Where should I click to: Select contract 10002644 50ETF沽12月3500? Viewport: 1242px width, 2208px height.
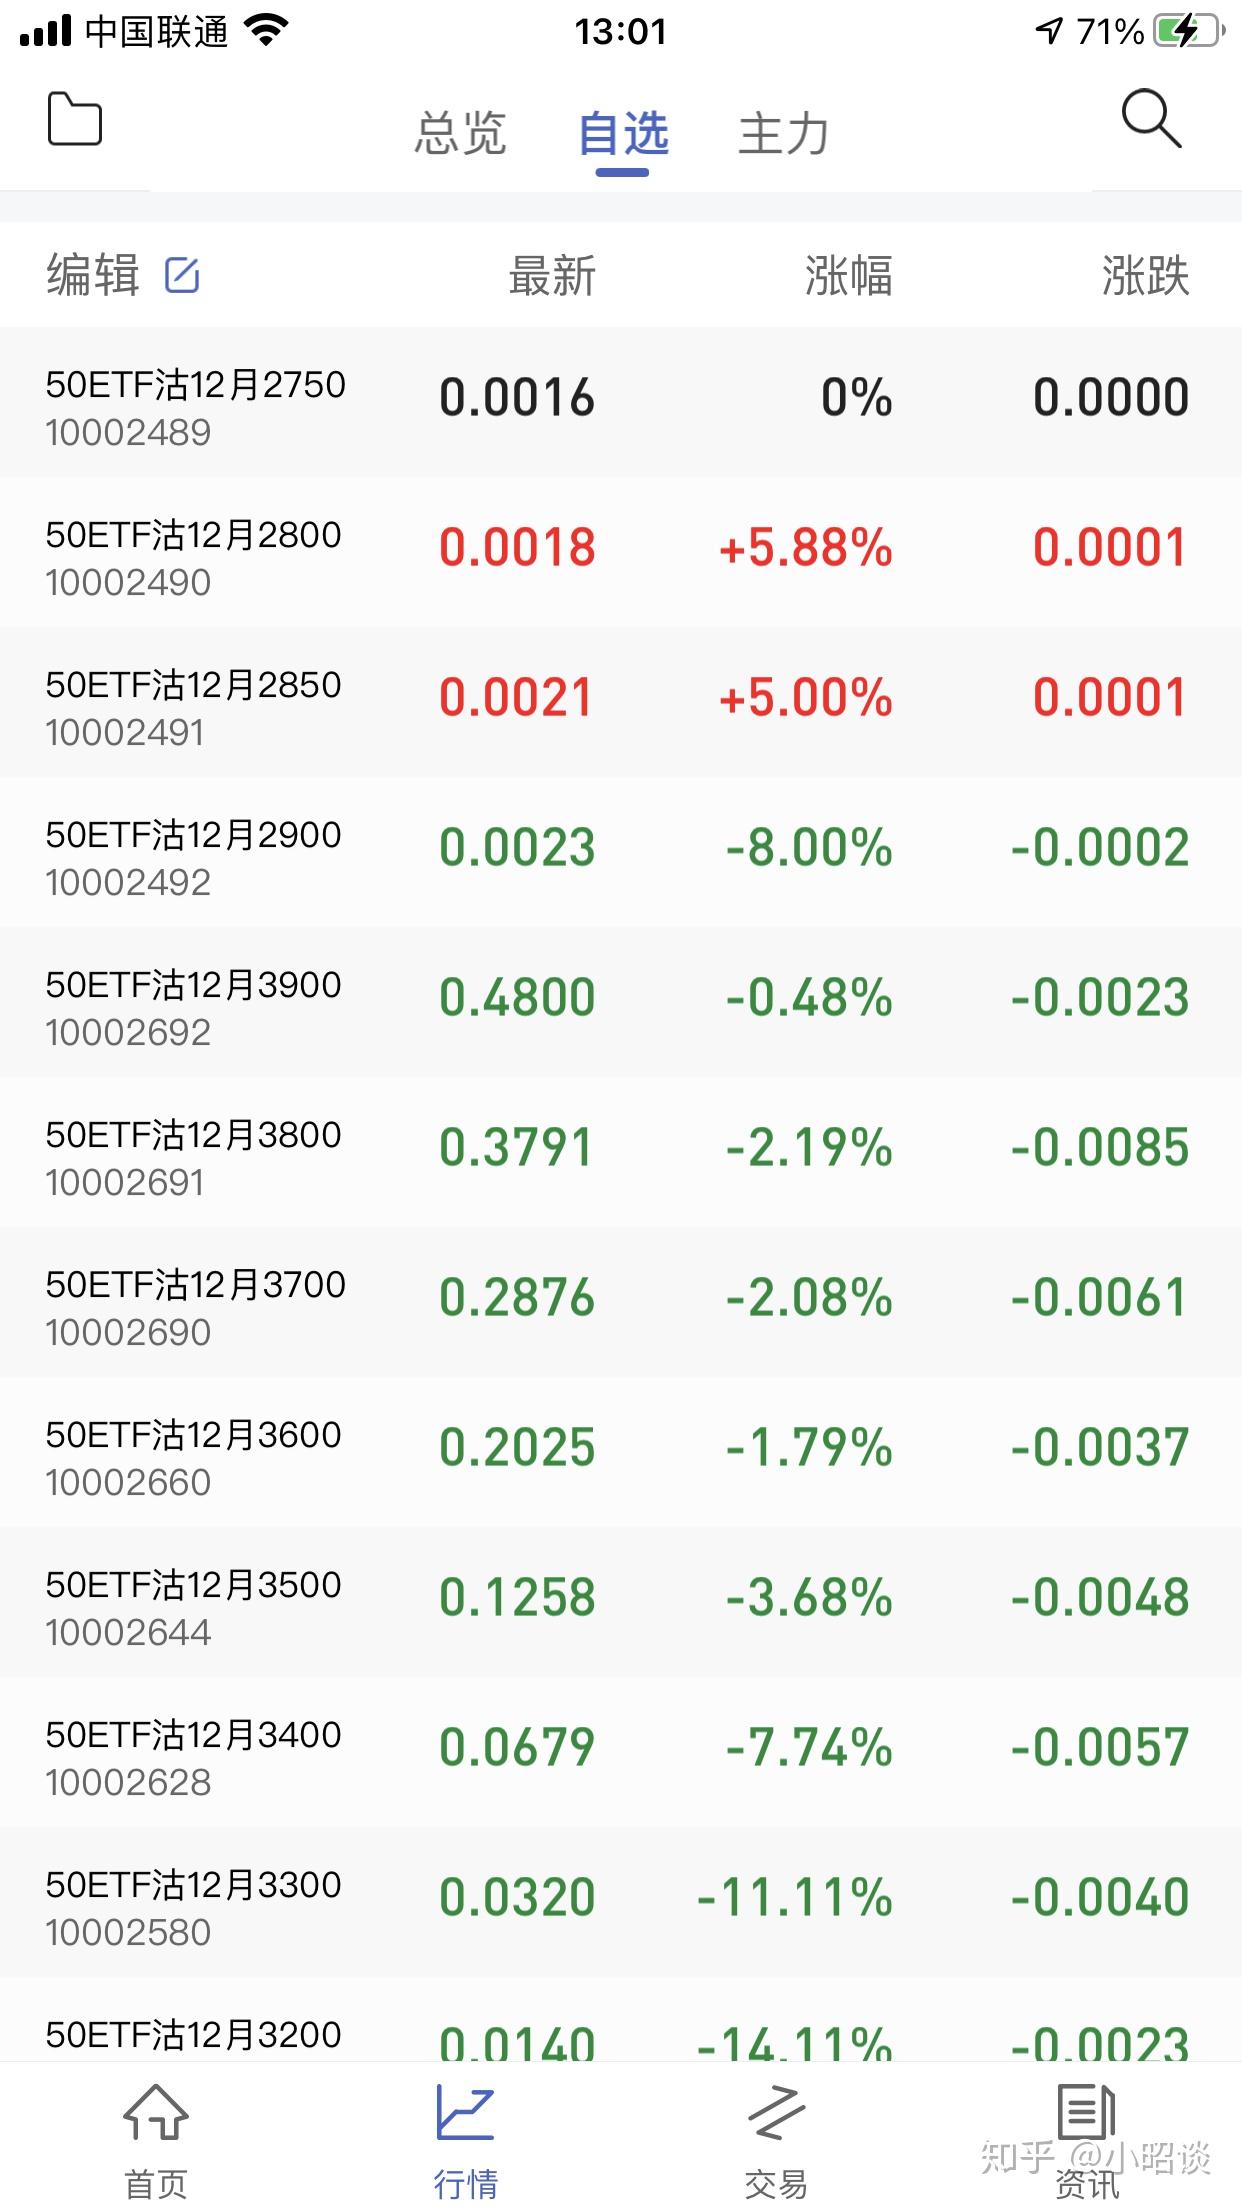coord(621,1602)
